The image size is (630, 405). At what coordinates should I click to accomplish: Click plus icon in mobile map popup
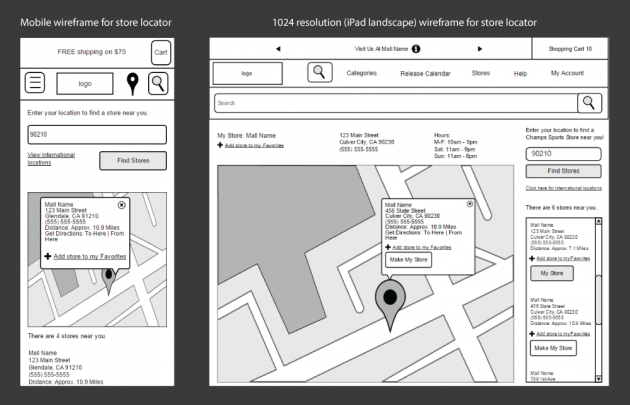pos(48,256)
